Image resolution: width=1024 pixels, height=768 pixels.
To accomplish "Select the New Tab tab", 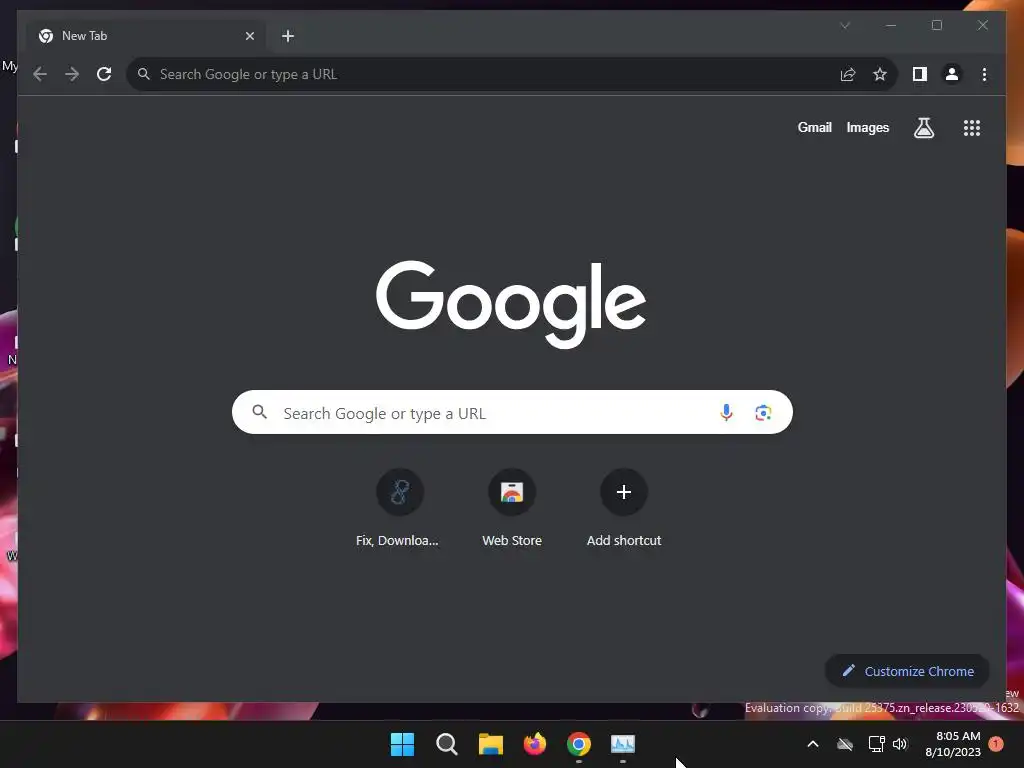I will coord(146,36).
